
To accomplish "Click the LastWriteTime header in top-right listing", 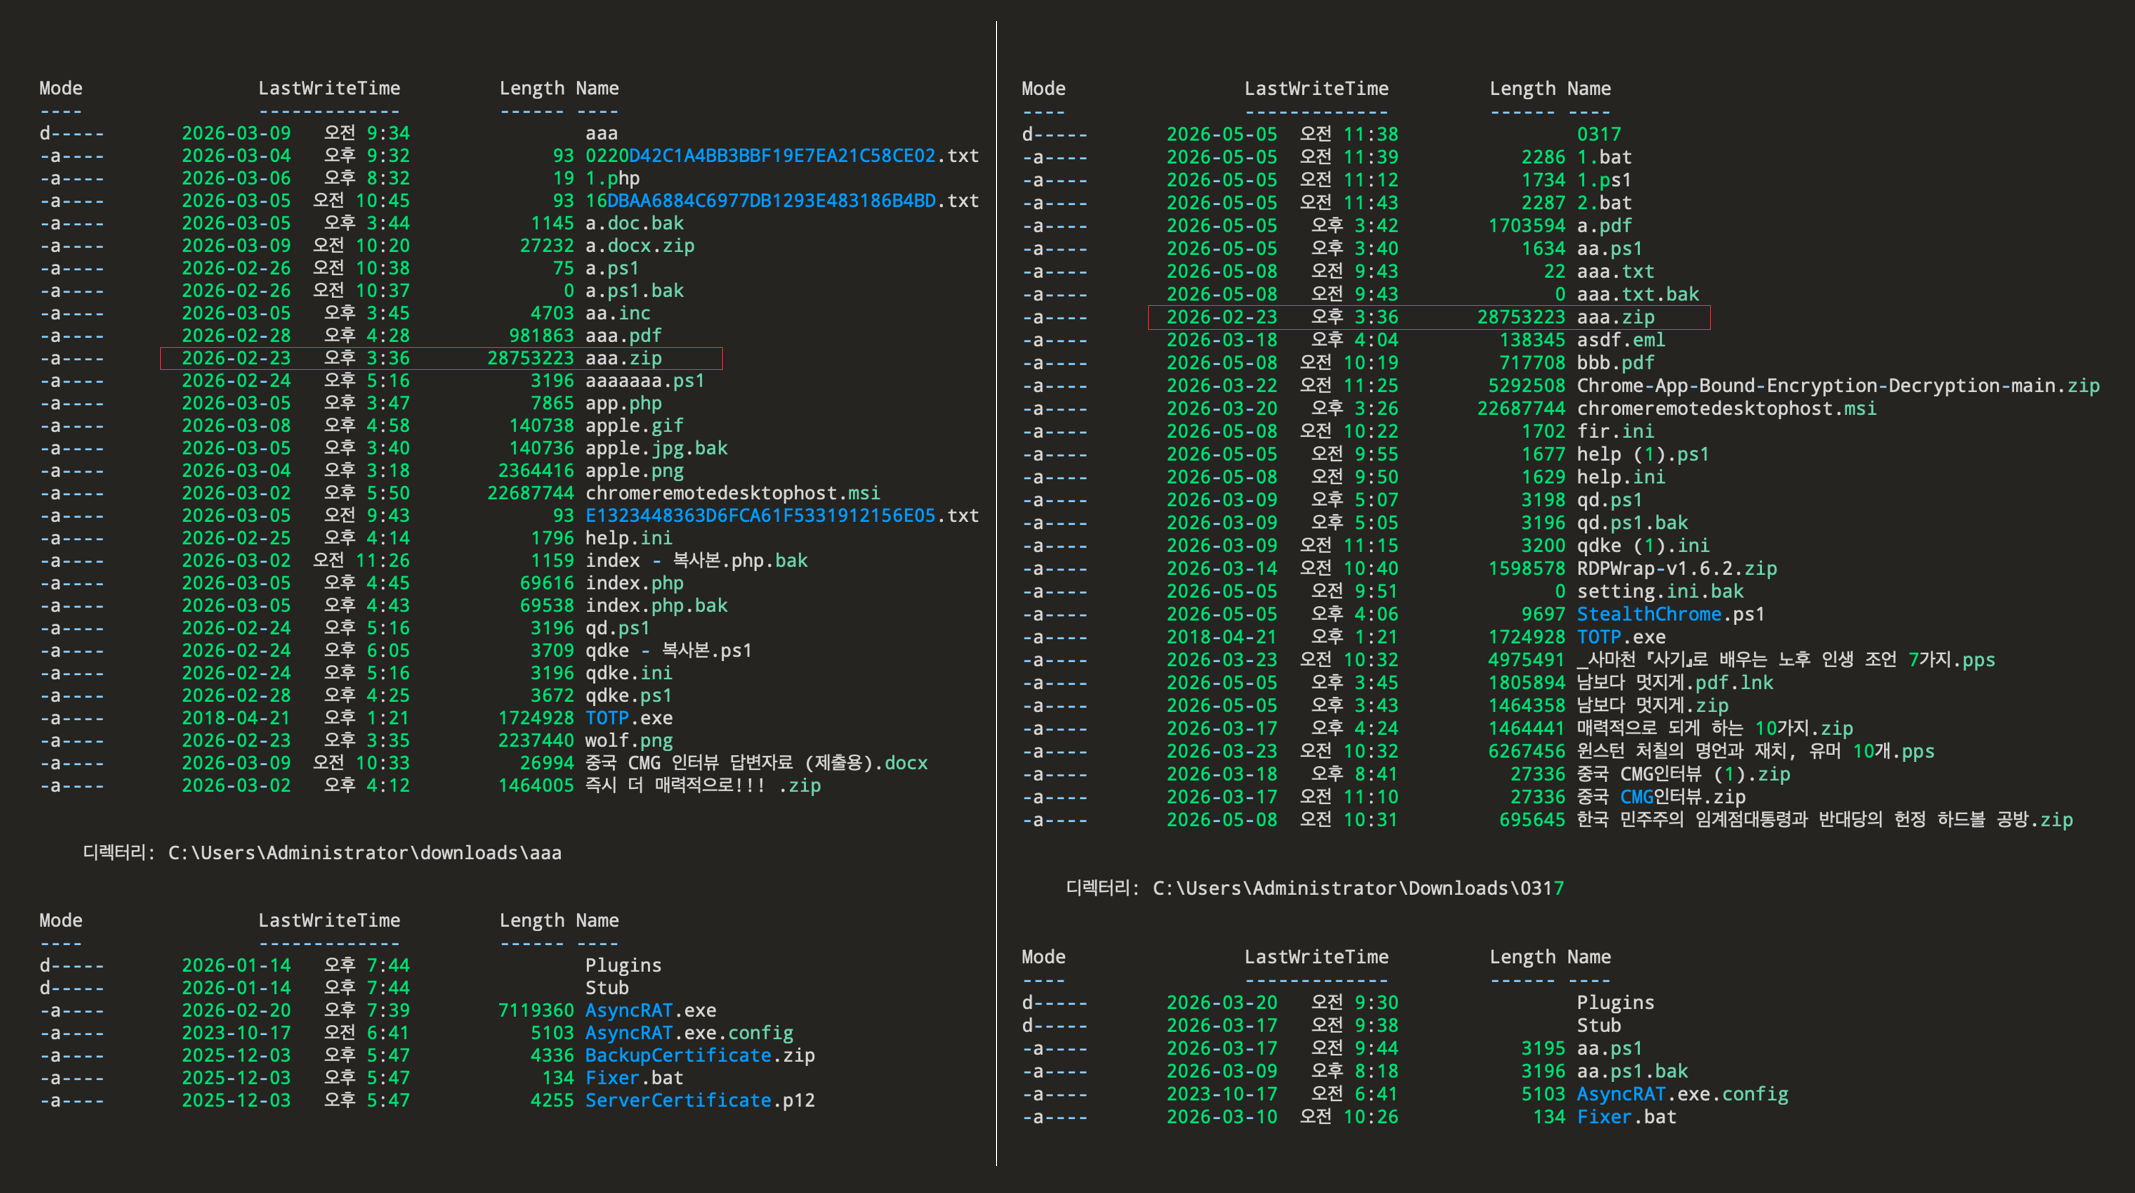I will pos(1316,88).
